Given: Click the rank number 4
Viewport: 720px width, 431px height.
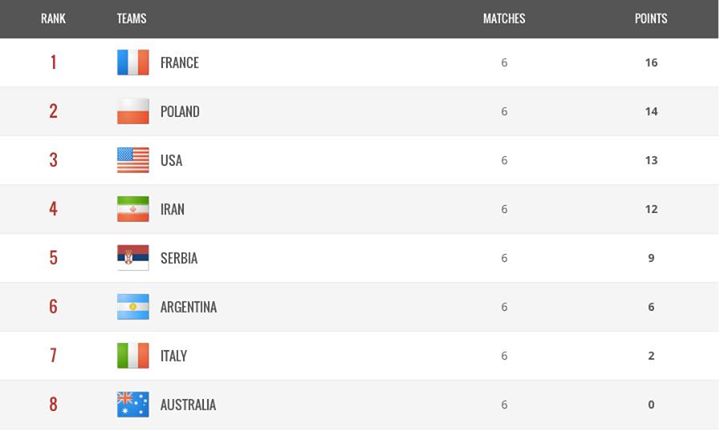Looking at the screenshot, I should [53, 209].
